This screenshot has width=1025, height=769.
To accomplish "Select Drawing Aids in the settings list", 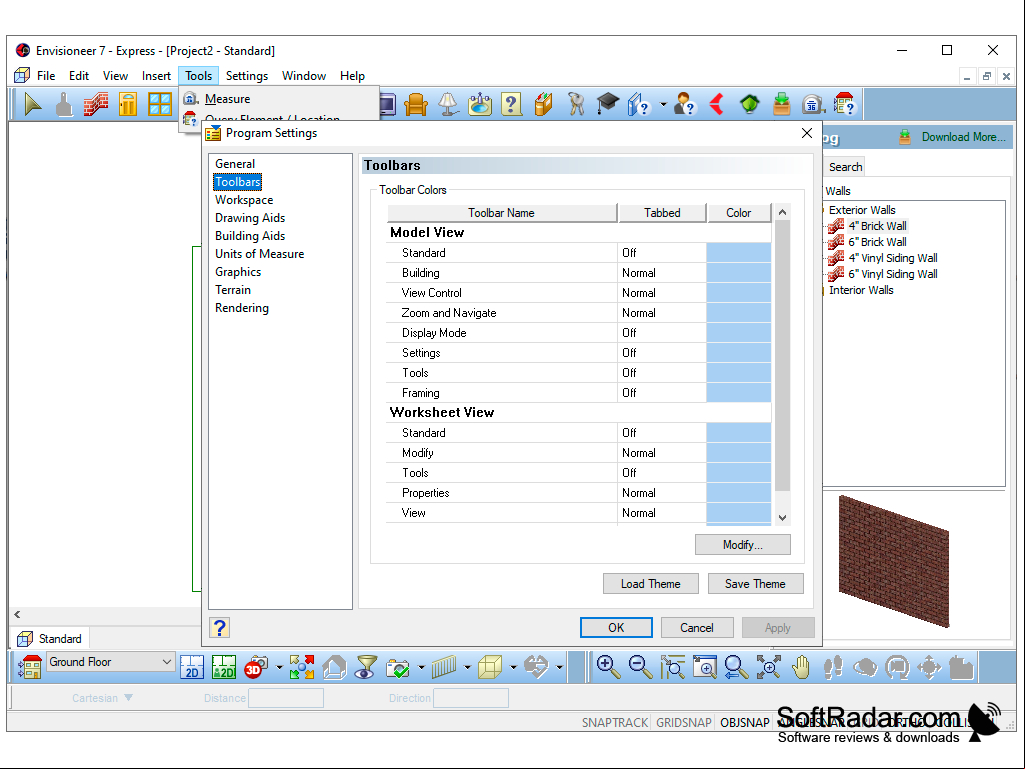I will pos(250,218).
